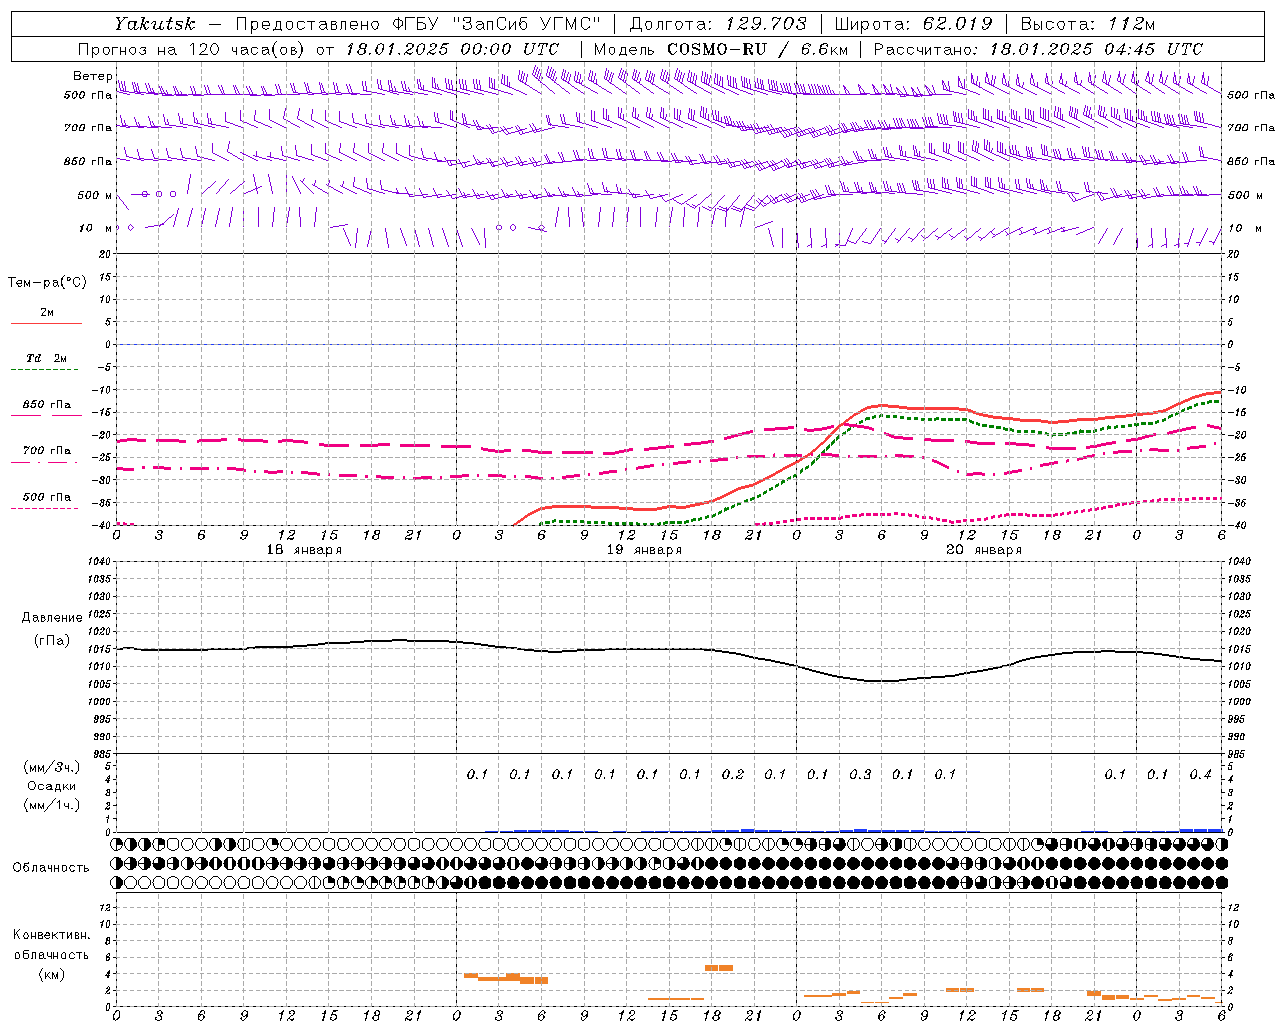Select the "ЗапСиб УГМС" provider text
Viewport: 1280px width, 1024px height.
click(x=528, y=24)
